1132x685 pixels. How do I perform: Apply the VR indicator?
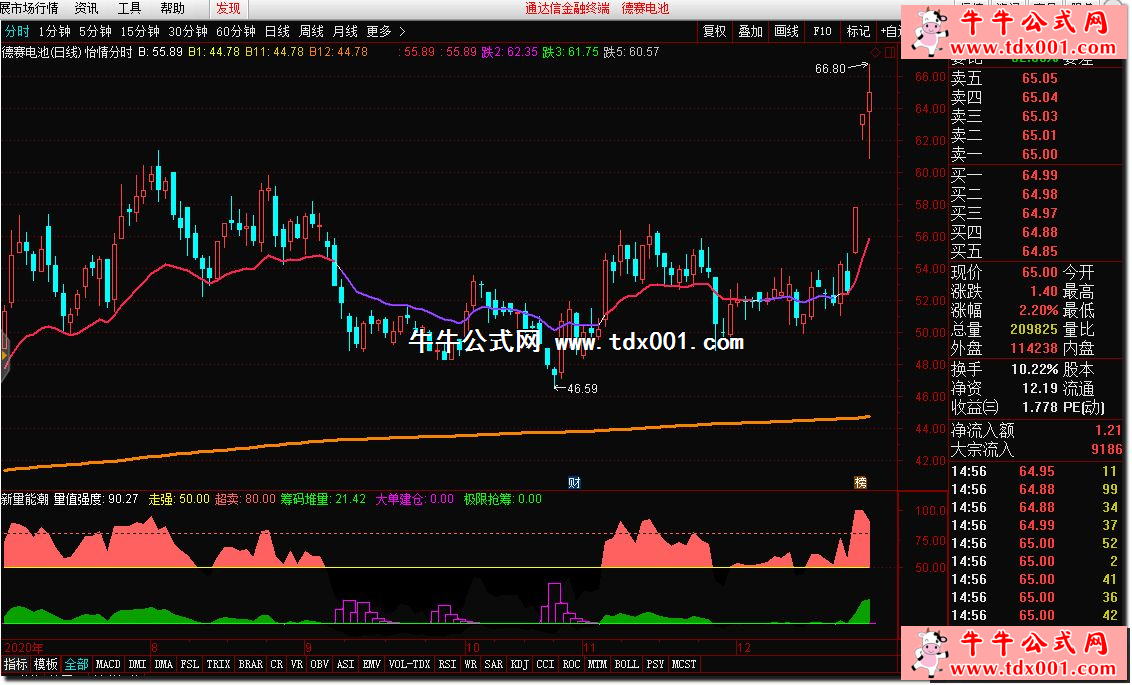(297, 664)
